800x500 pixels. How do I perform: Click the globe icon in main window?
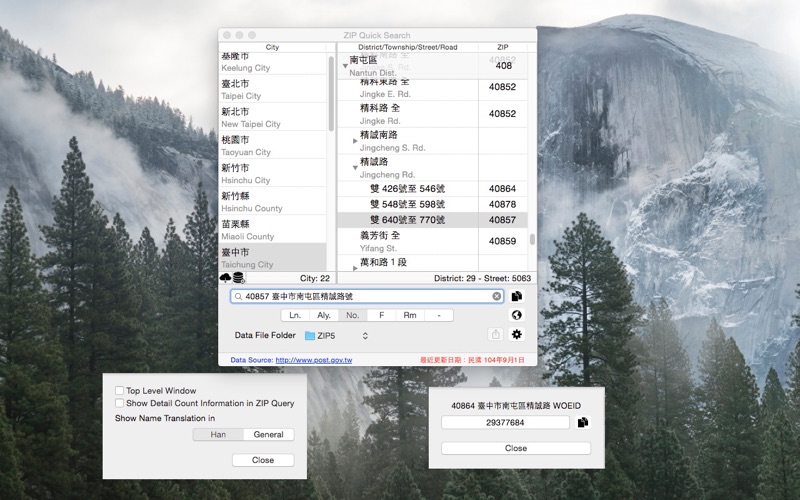516,315
